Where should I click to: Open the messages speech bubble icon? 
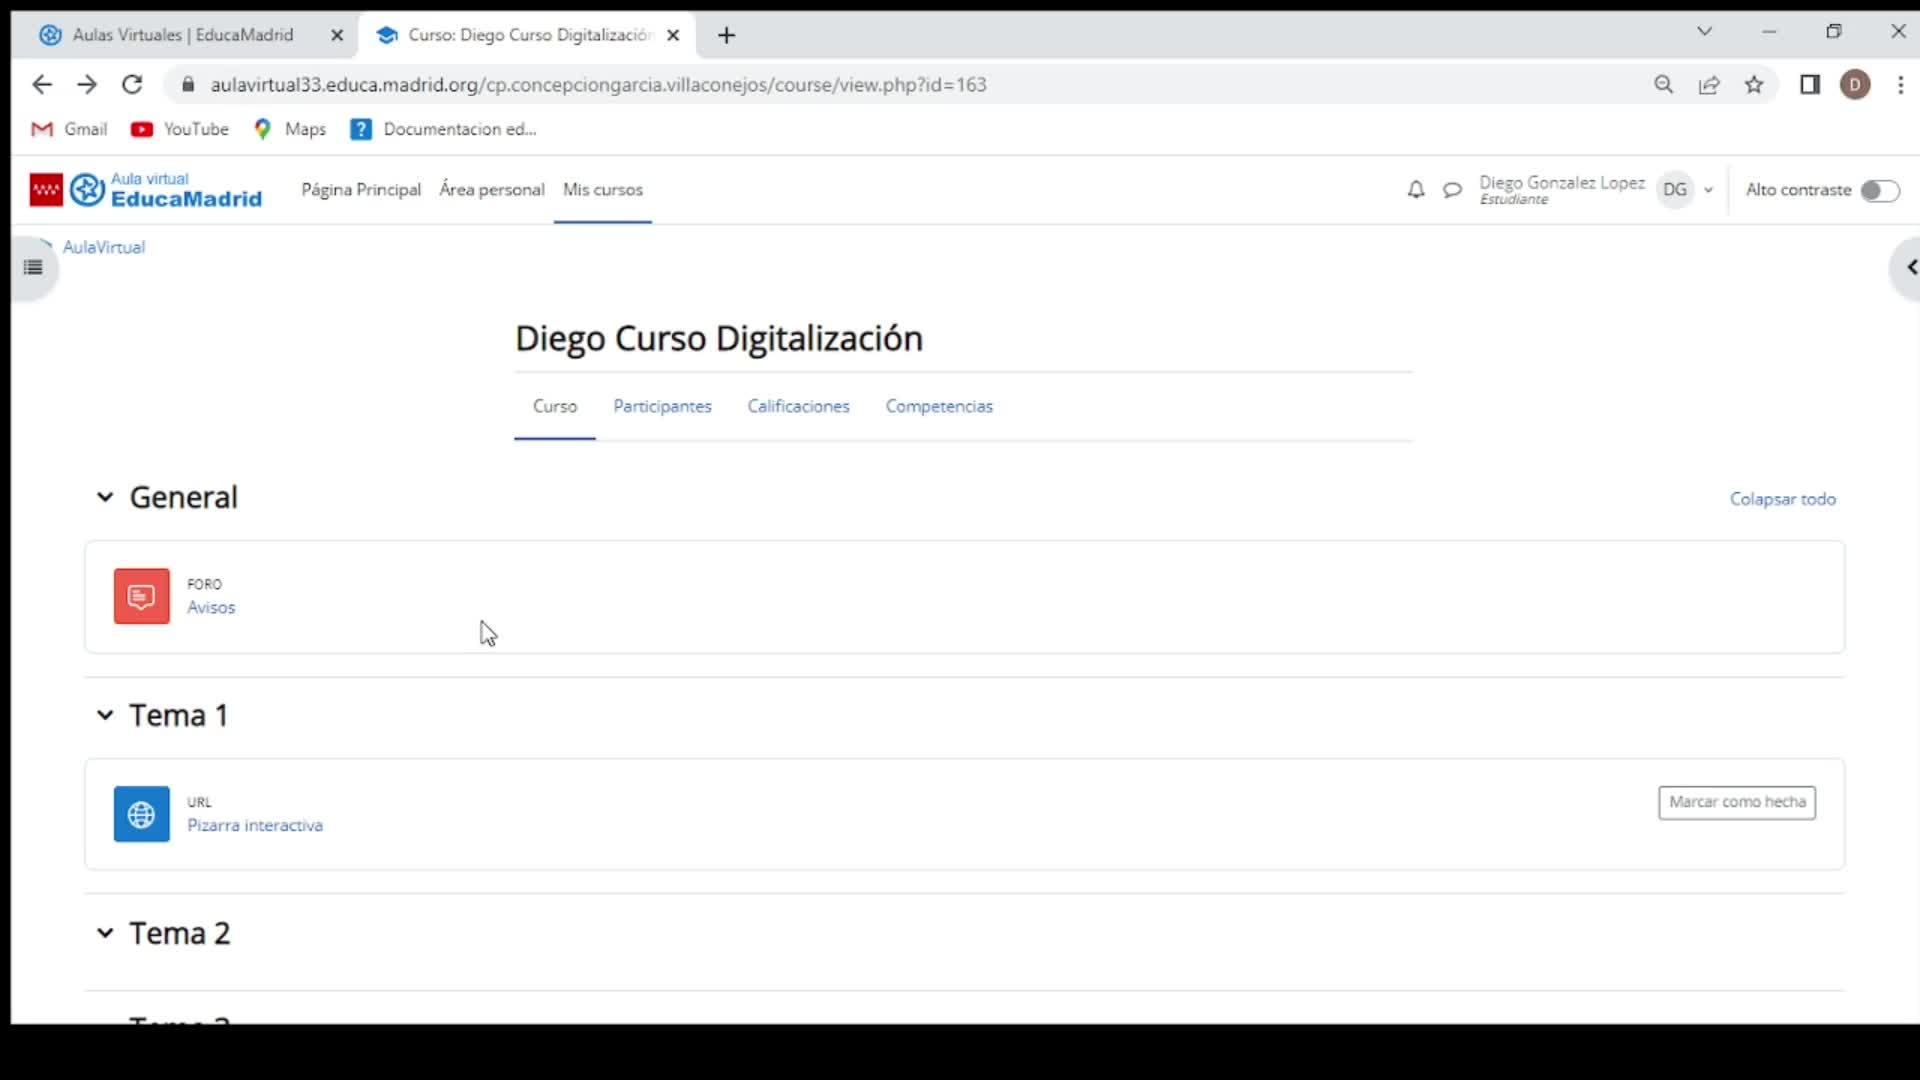click(x=1452, y=190)
